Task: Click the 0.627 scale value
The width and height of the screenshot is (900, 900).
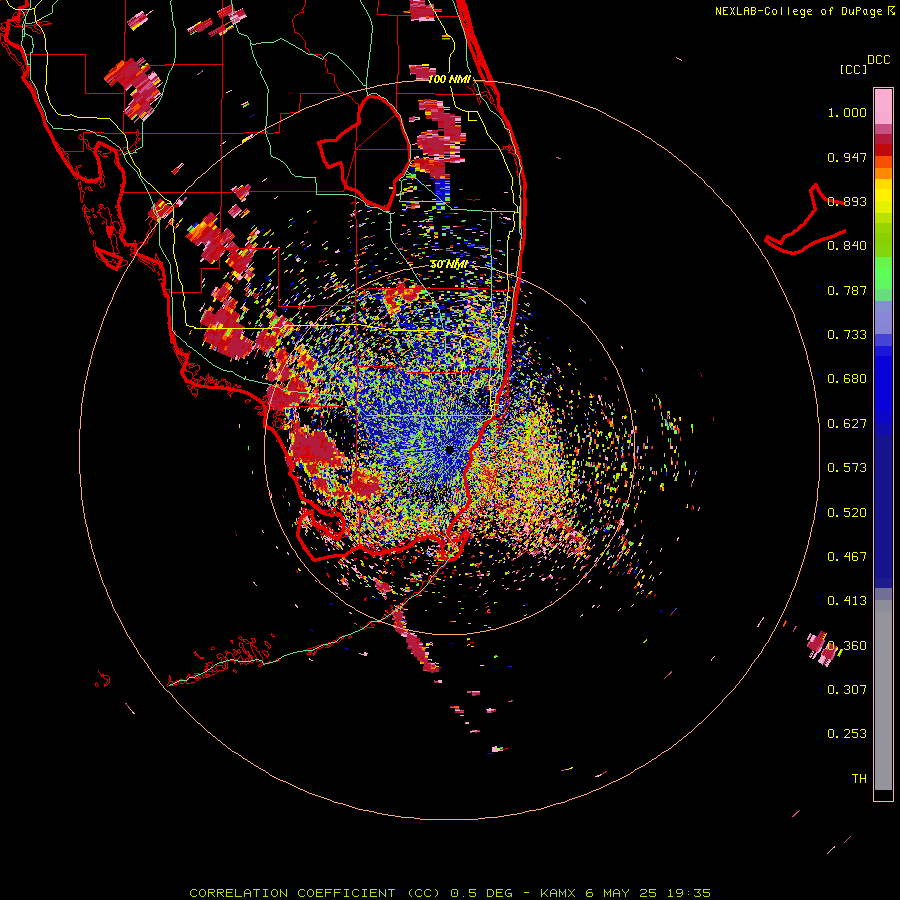Action: tap(847, 424)
